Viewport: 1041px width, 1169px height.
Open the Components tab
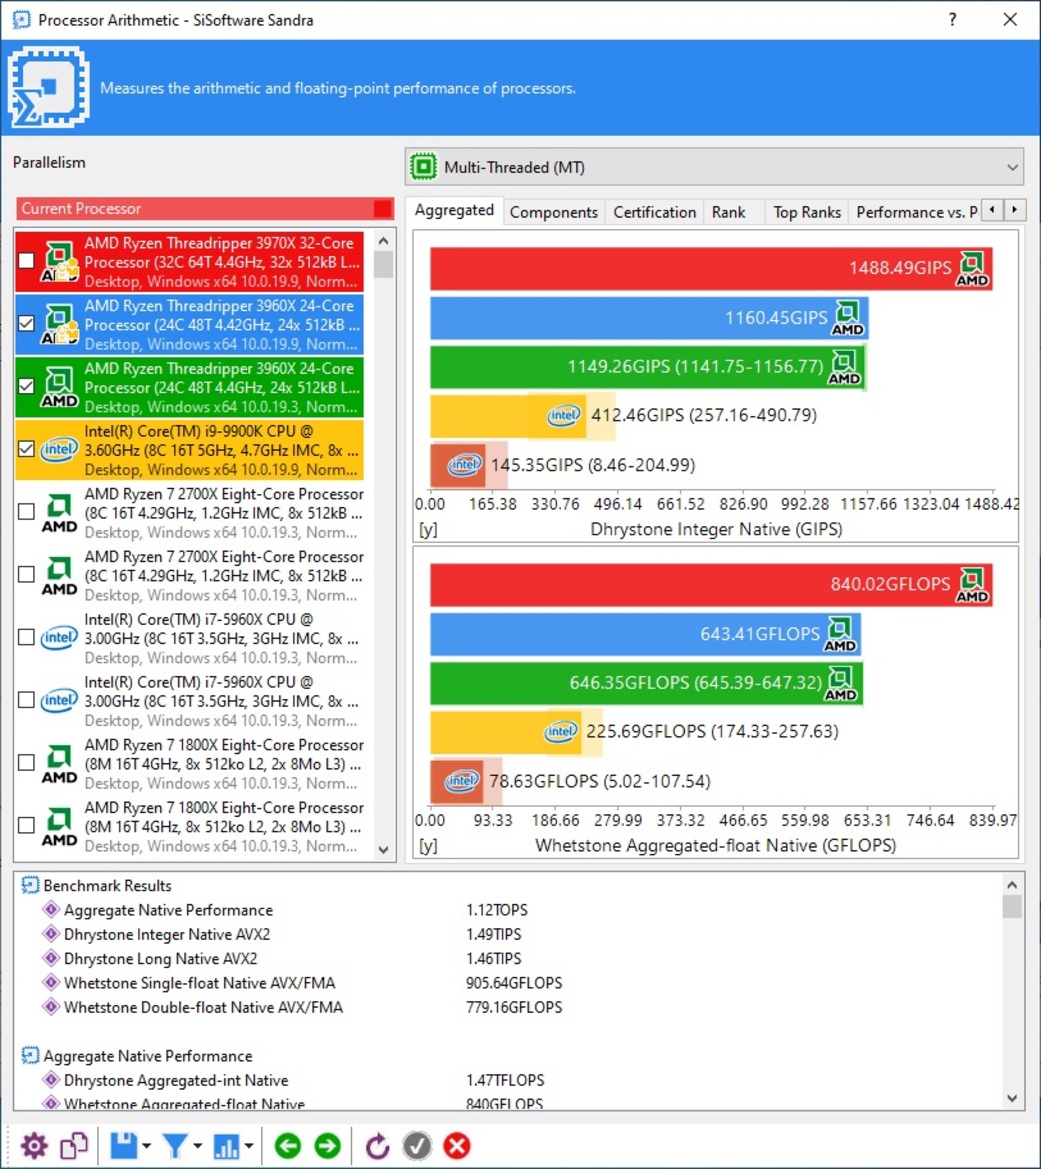click(x=554, y=212)
